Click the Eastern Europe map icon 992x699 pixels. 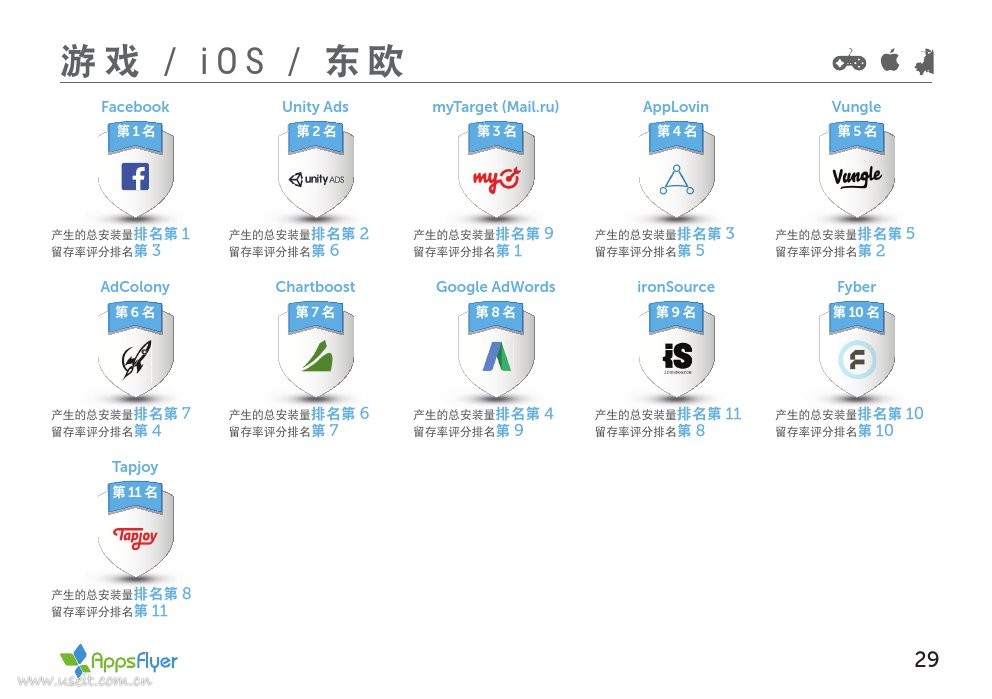tap(924, 62)
